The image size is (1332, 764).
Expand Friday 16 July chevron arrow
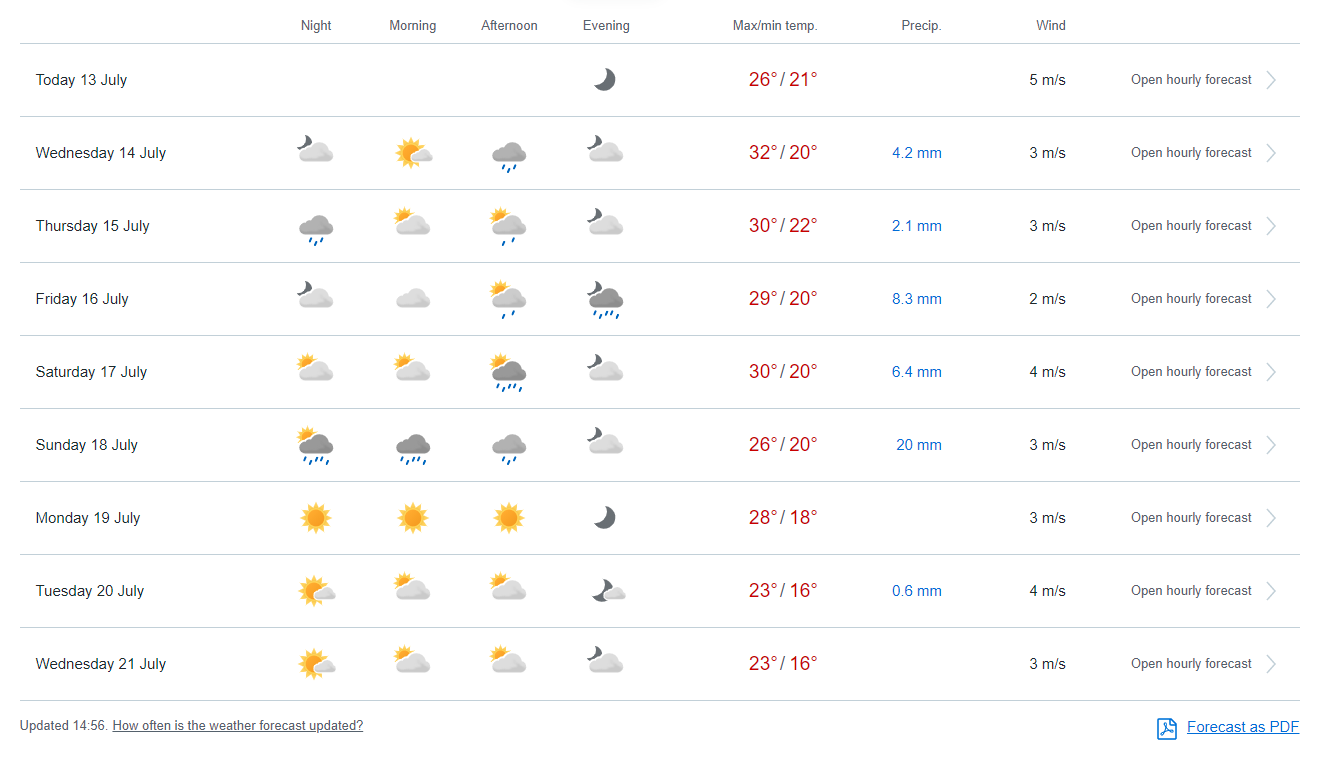pyautogui.click(x=1271, y=299)
